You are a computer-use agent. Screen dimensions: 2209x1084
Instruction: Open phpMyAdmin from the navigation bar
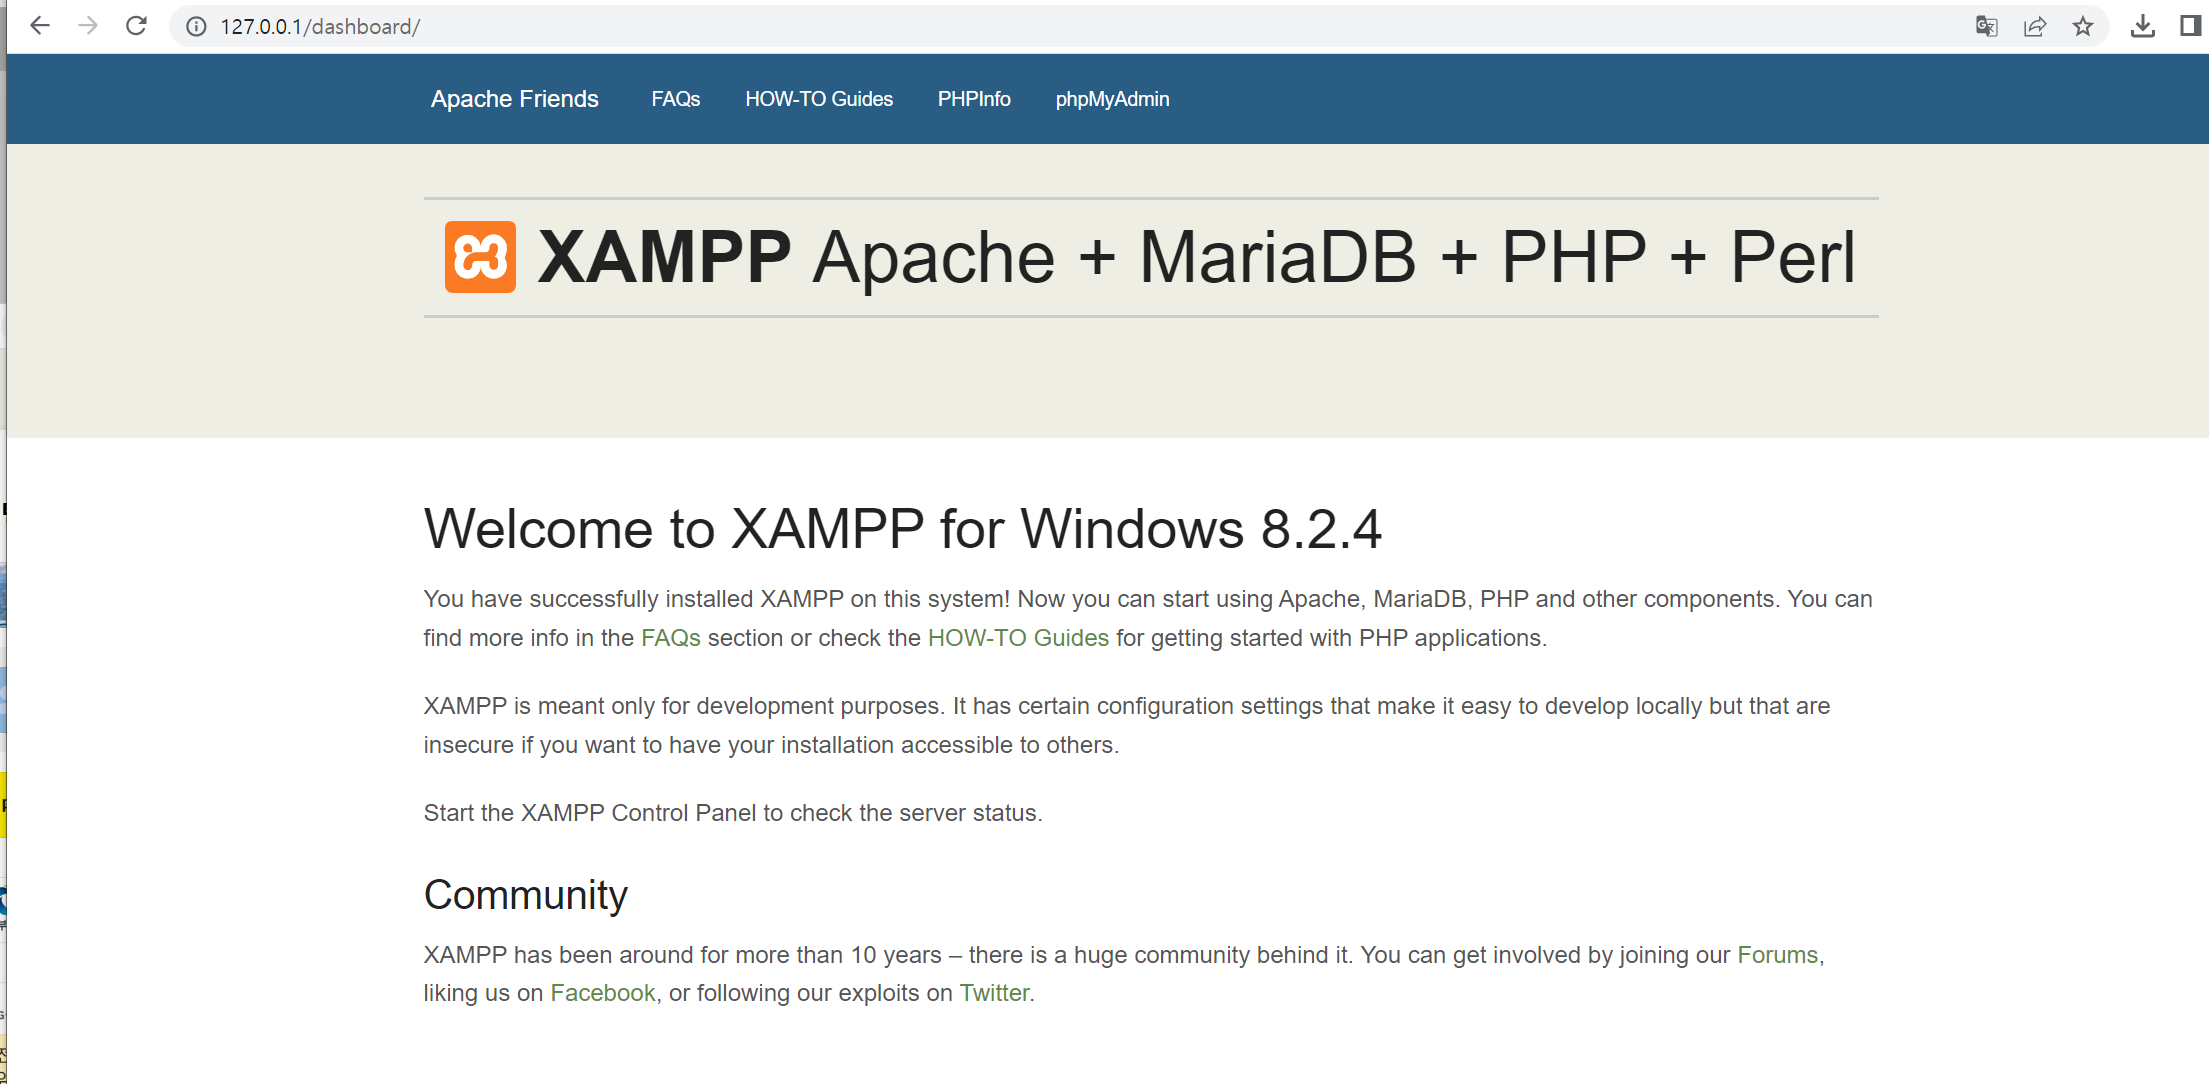point(1112,99)
